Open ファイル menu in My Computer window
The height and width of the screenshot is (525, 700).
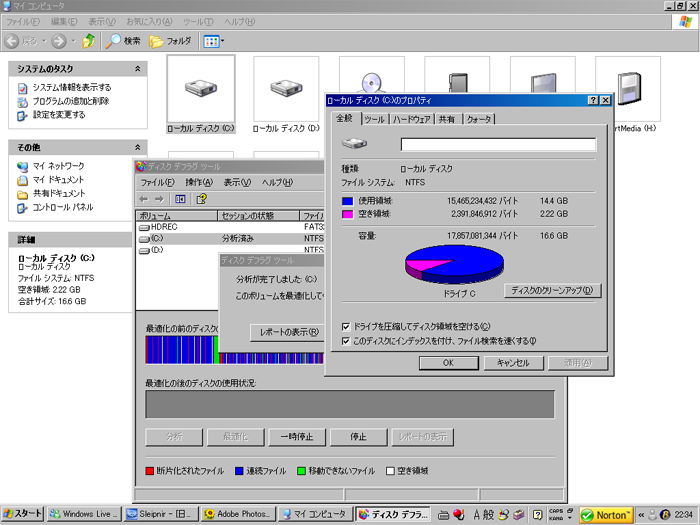(x=23, y=21)
